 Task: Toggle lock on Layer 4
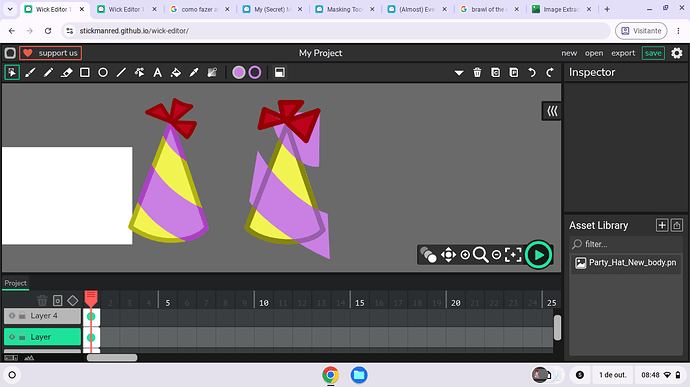pos(22,316)
